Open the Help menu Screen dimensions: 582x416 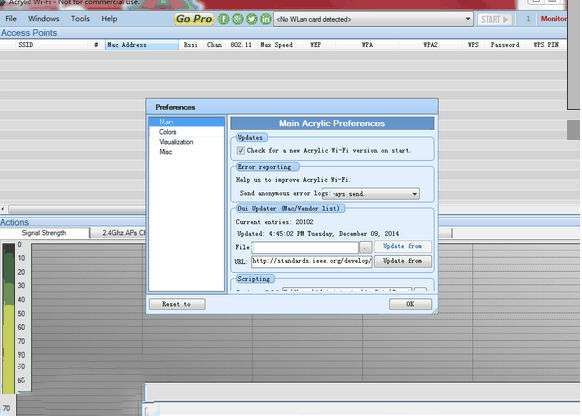coord(109,19)
